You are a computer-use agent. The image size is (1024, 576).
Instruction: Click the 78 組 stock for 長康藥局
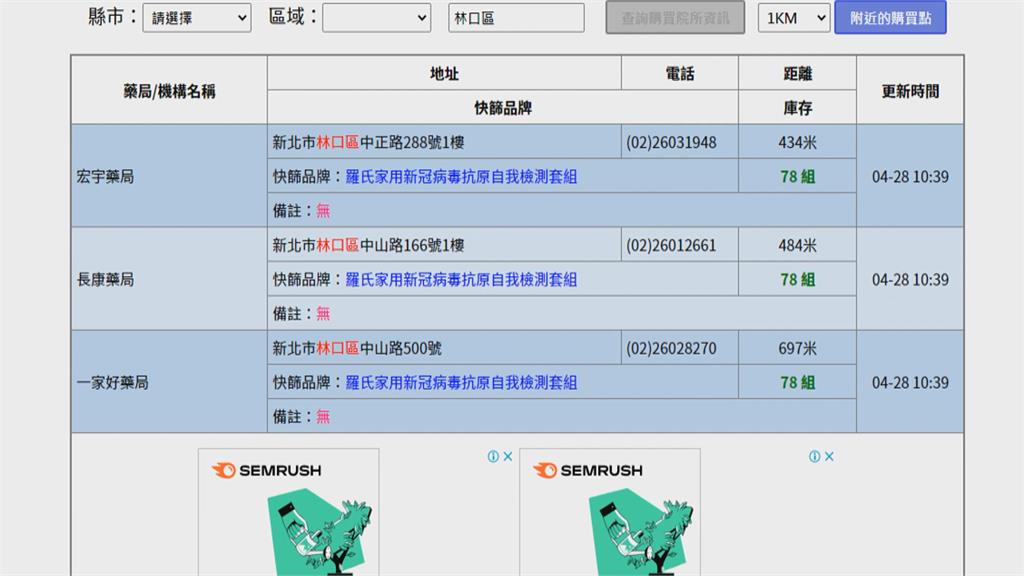click(797, 280)
